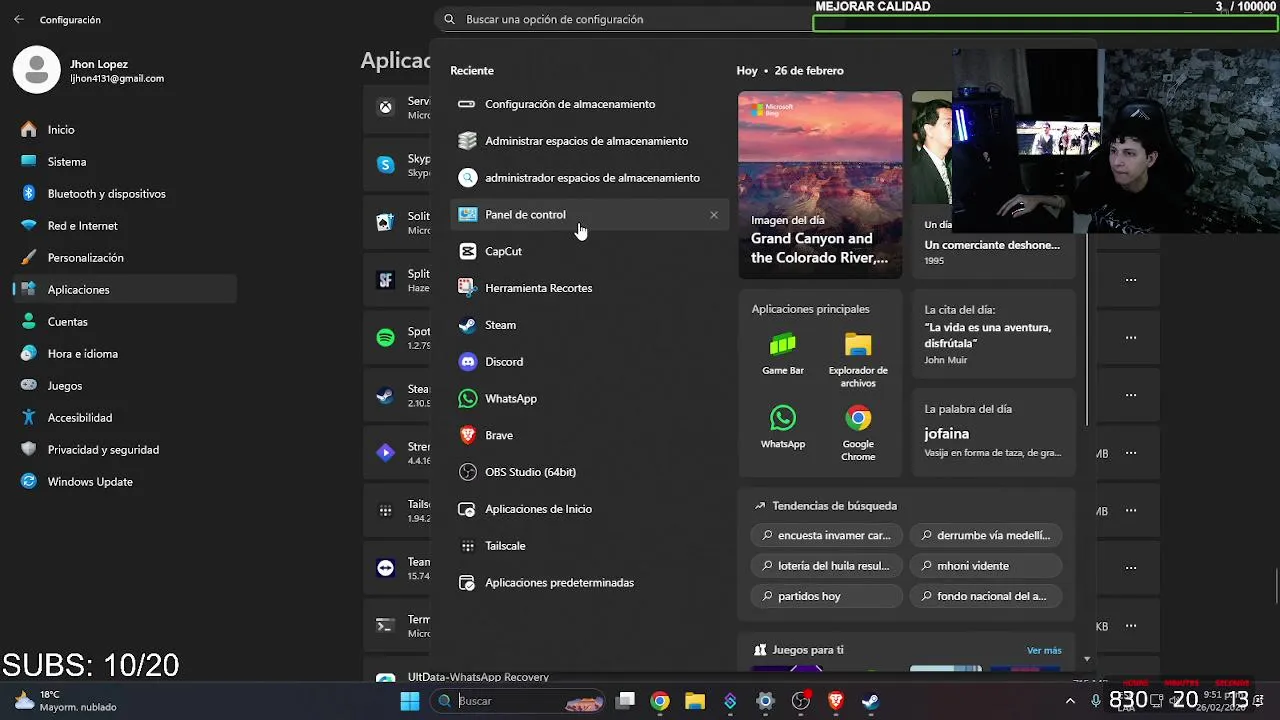Image resolution: width=1280 pixels, height=720 pixels.
Task: Click the flyout scroll-down arrow
Action: pos(1087,659)
